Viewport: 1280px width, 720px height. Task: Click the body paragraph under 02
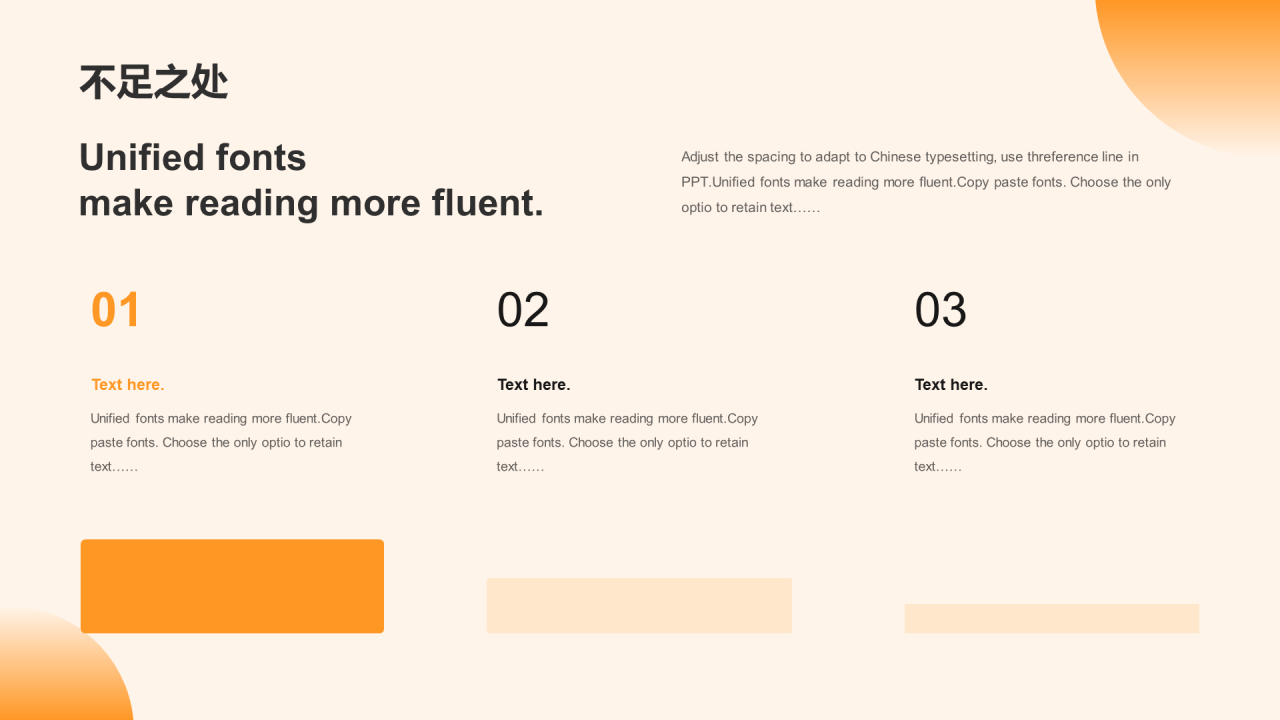[628, 442]
